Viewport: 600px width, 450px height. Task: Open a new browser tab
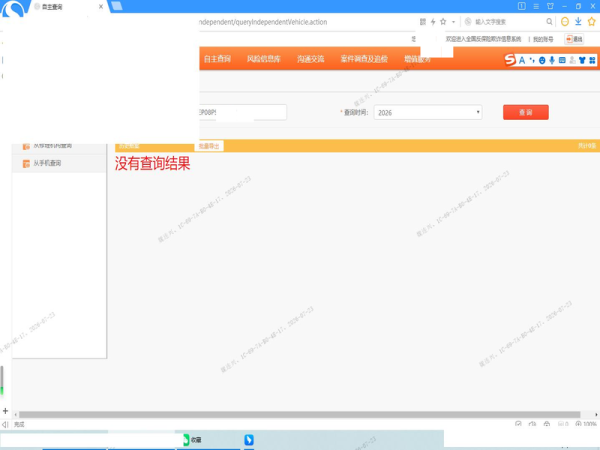pos(117,6)
